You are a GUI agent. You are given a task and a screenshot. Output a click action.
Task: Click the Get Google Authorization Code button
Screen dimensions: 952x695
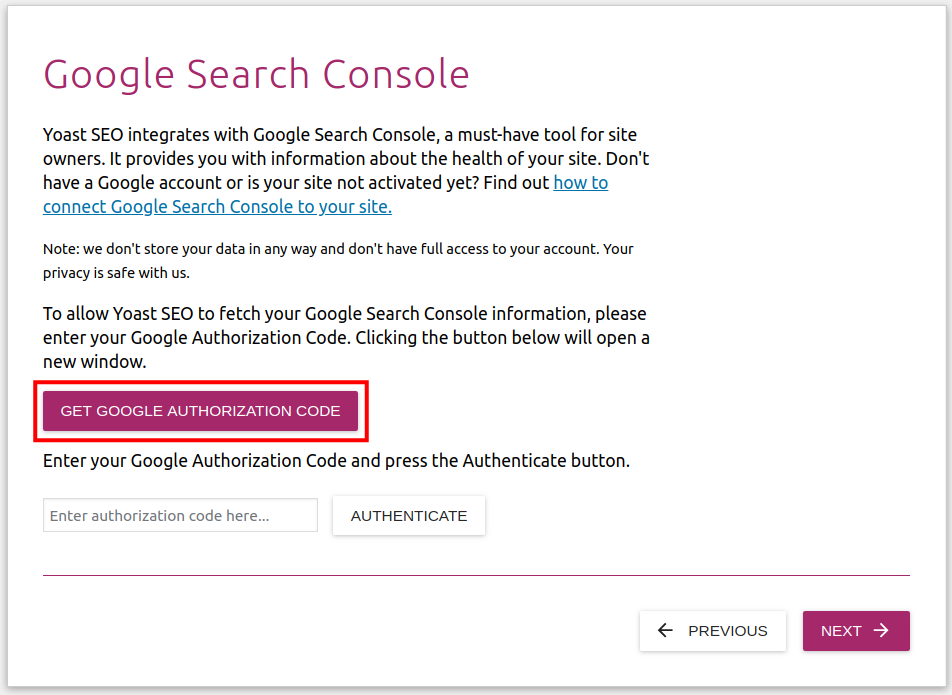(200, 411)
